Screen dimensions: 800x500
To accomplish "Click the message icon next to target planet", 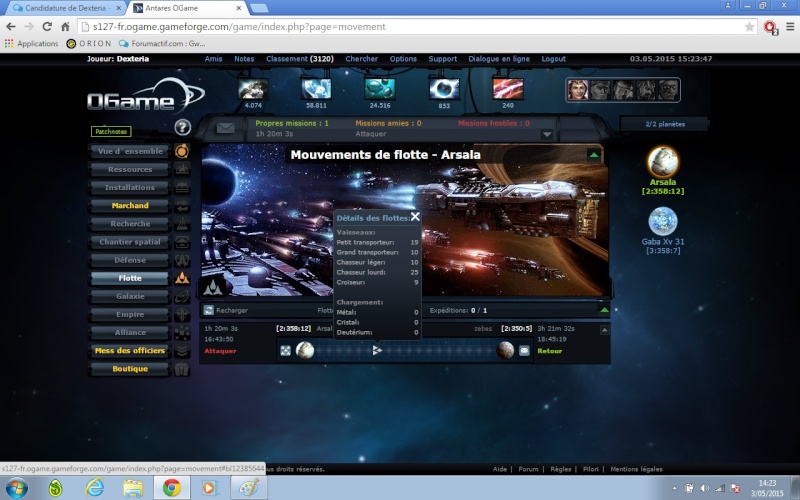I will 524,351.
